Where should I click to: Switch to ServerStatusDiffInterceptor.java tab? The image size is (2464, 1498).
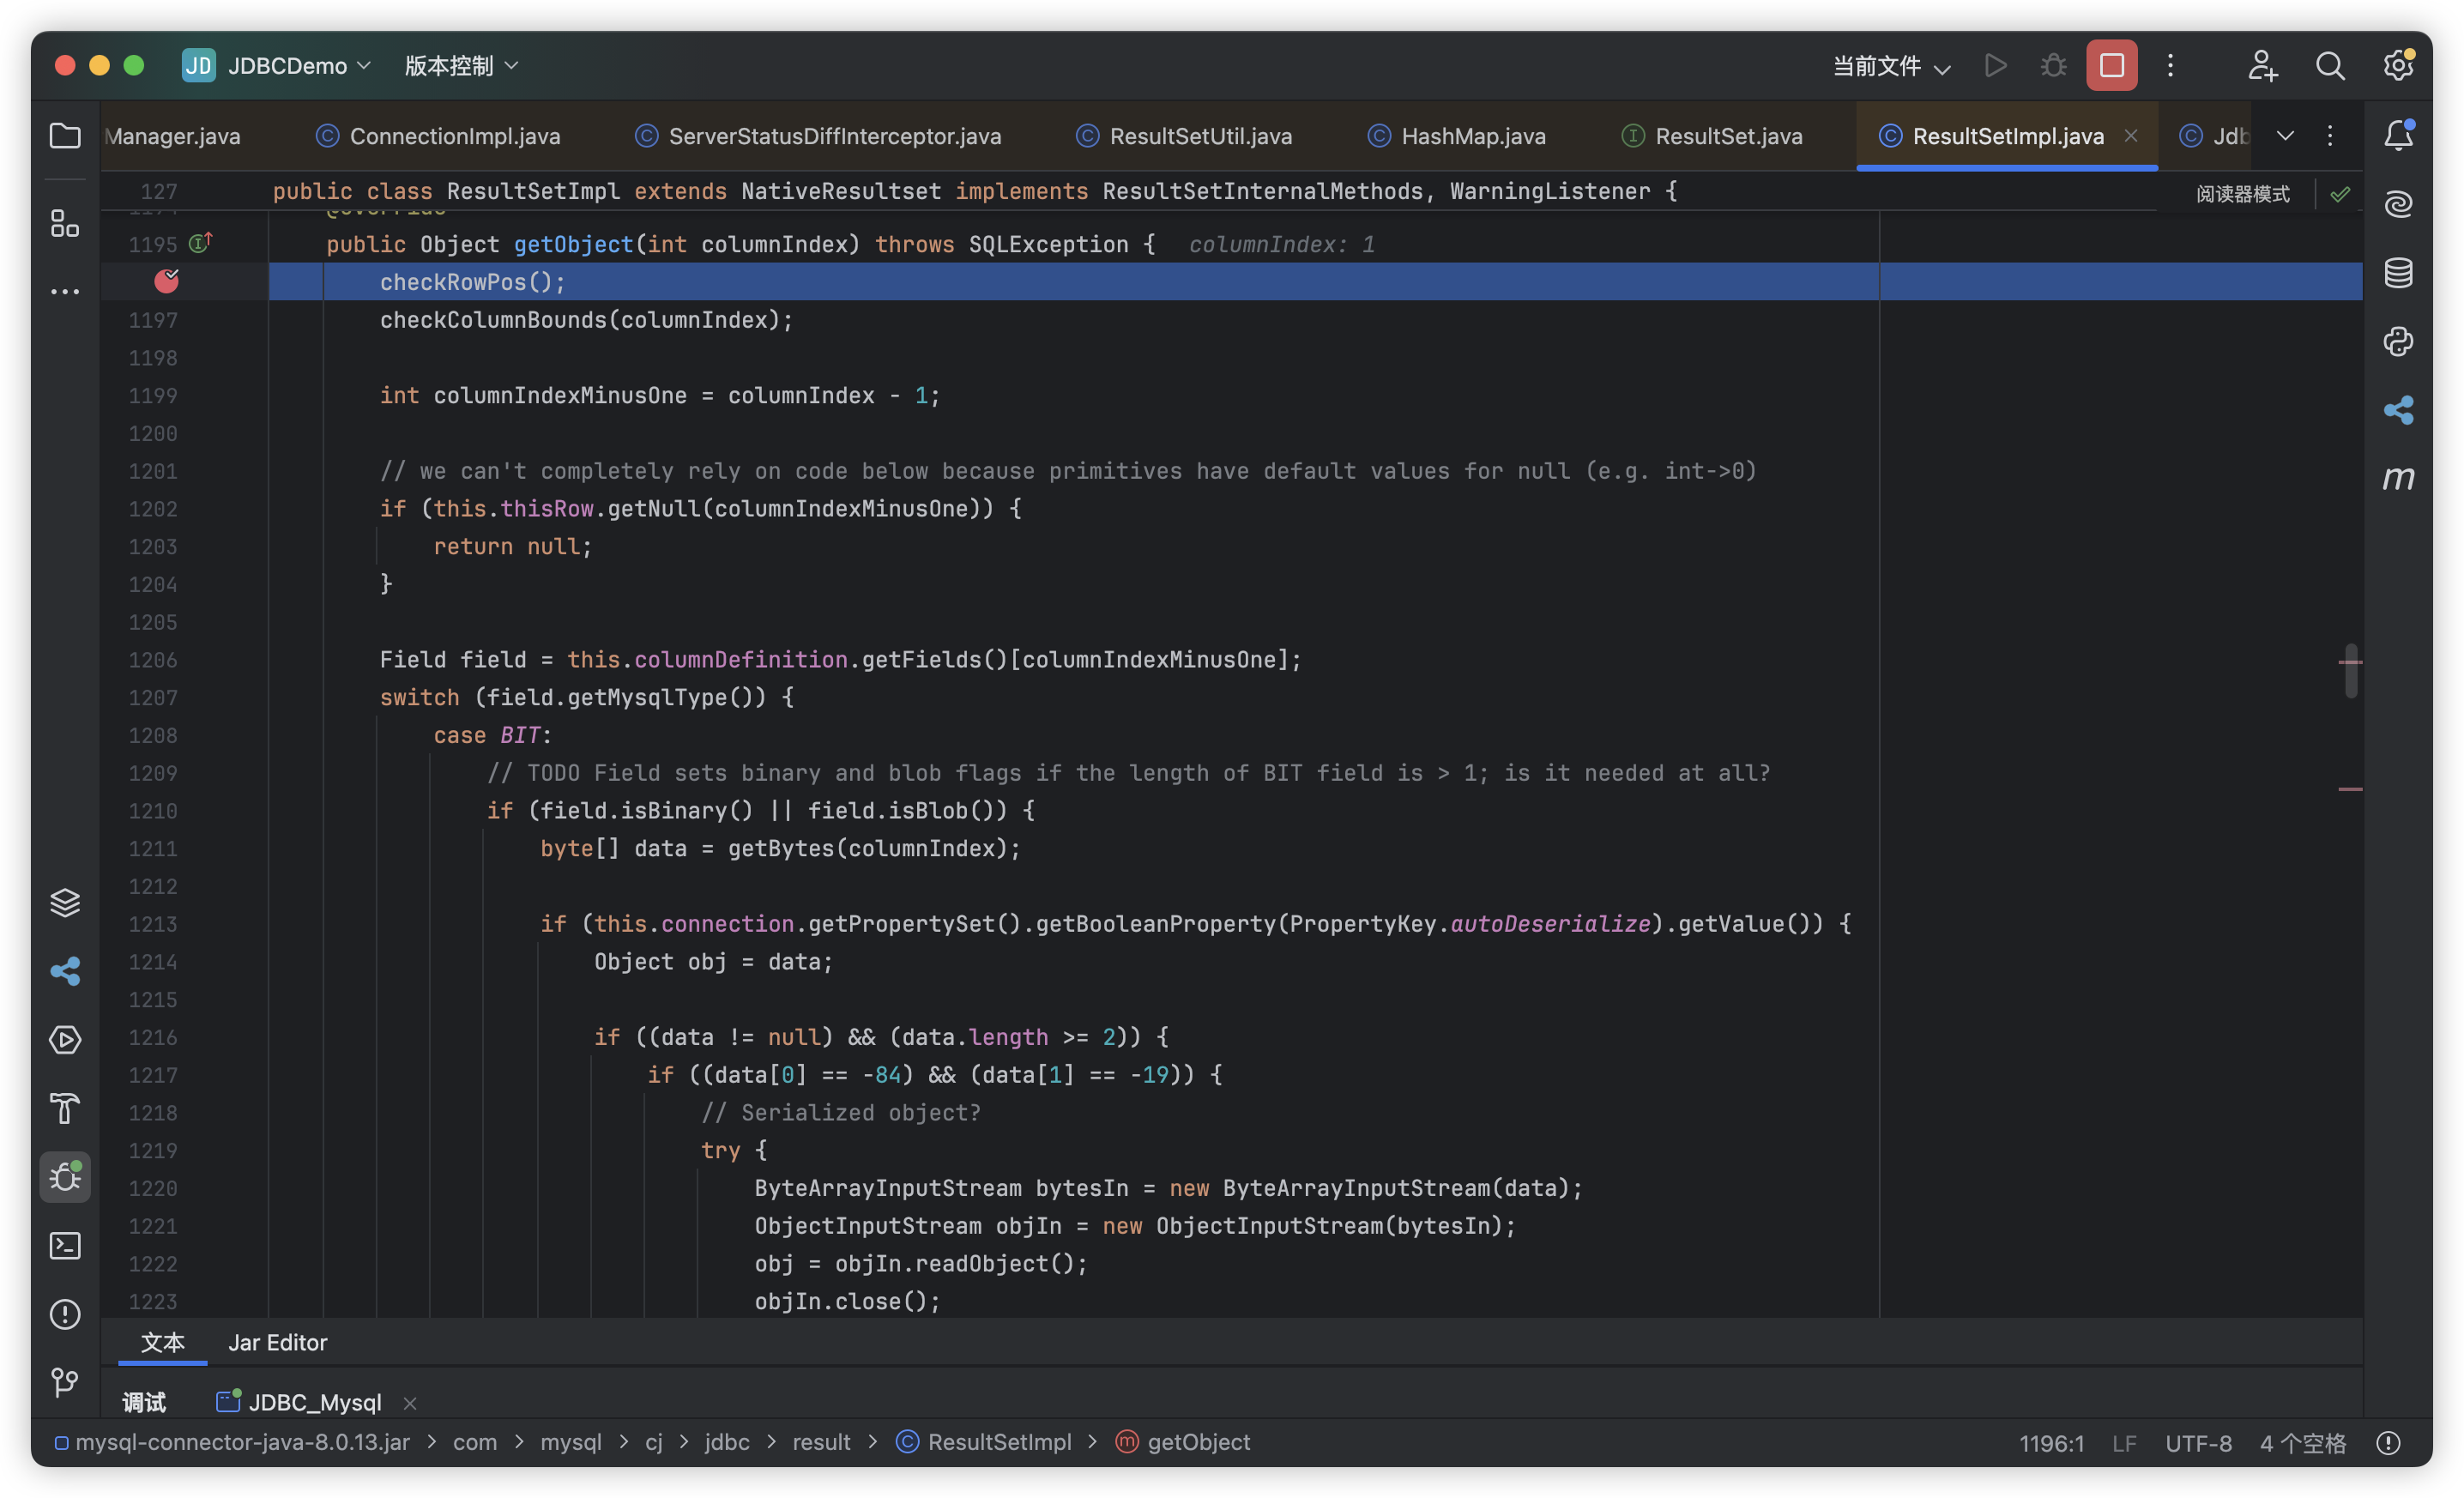point(818,136)
